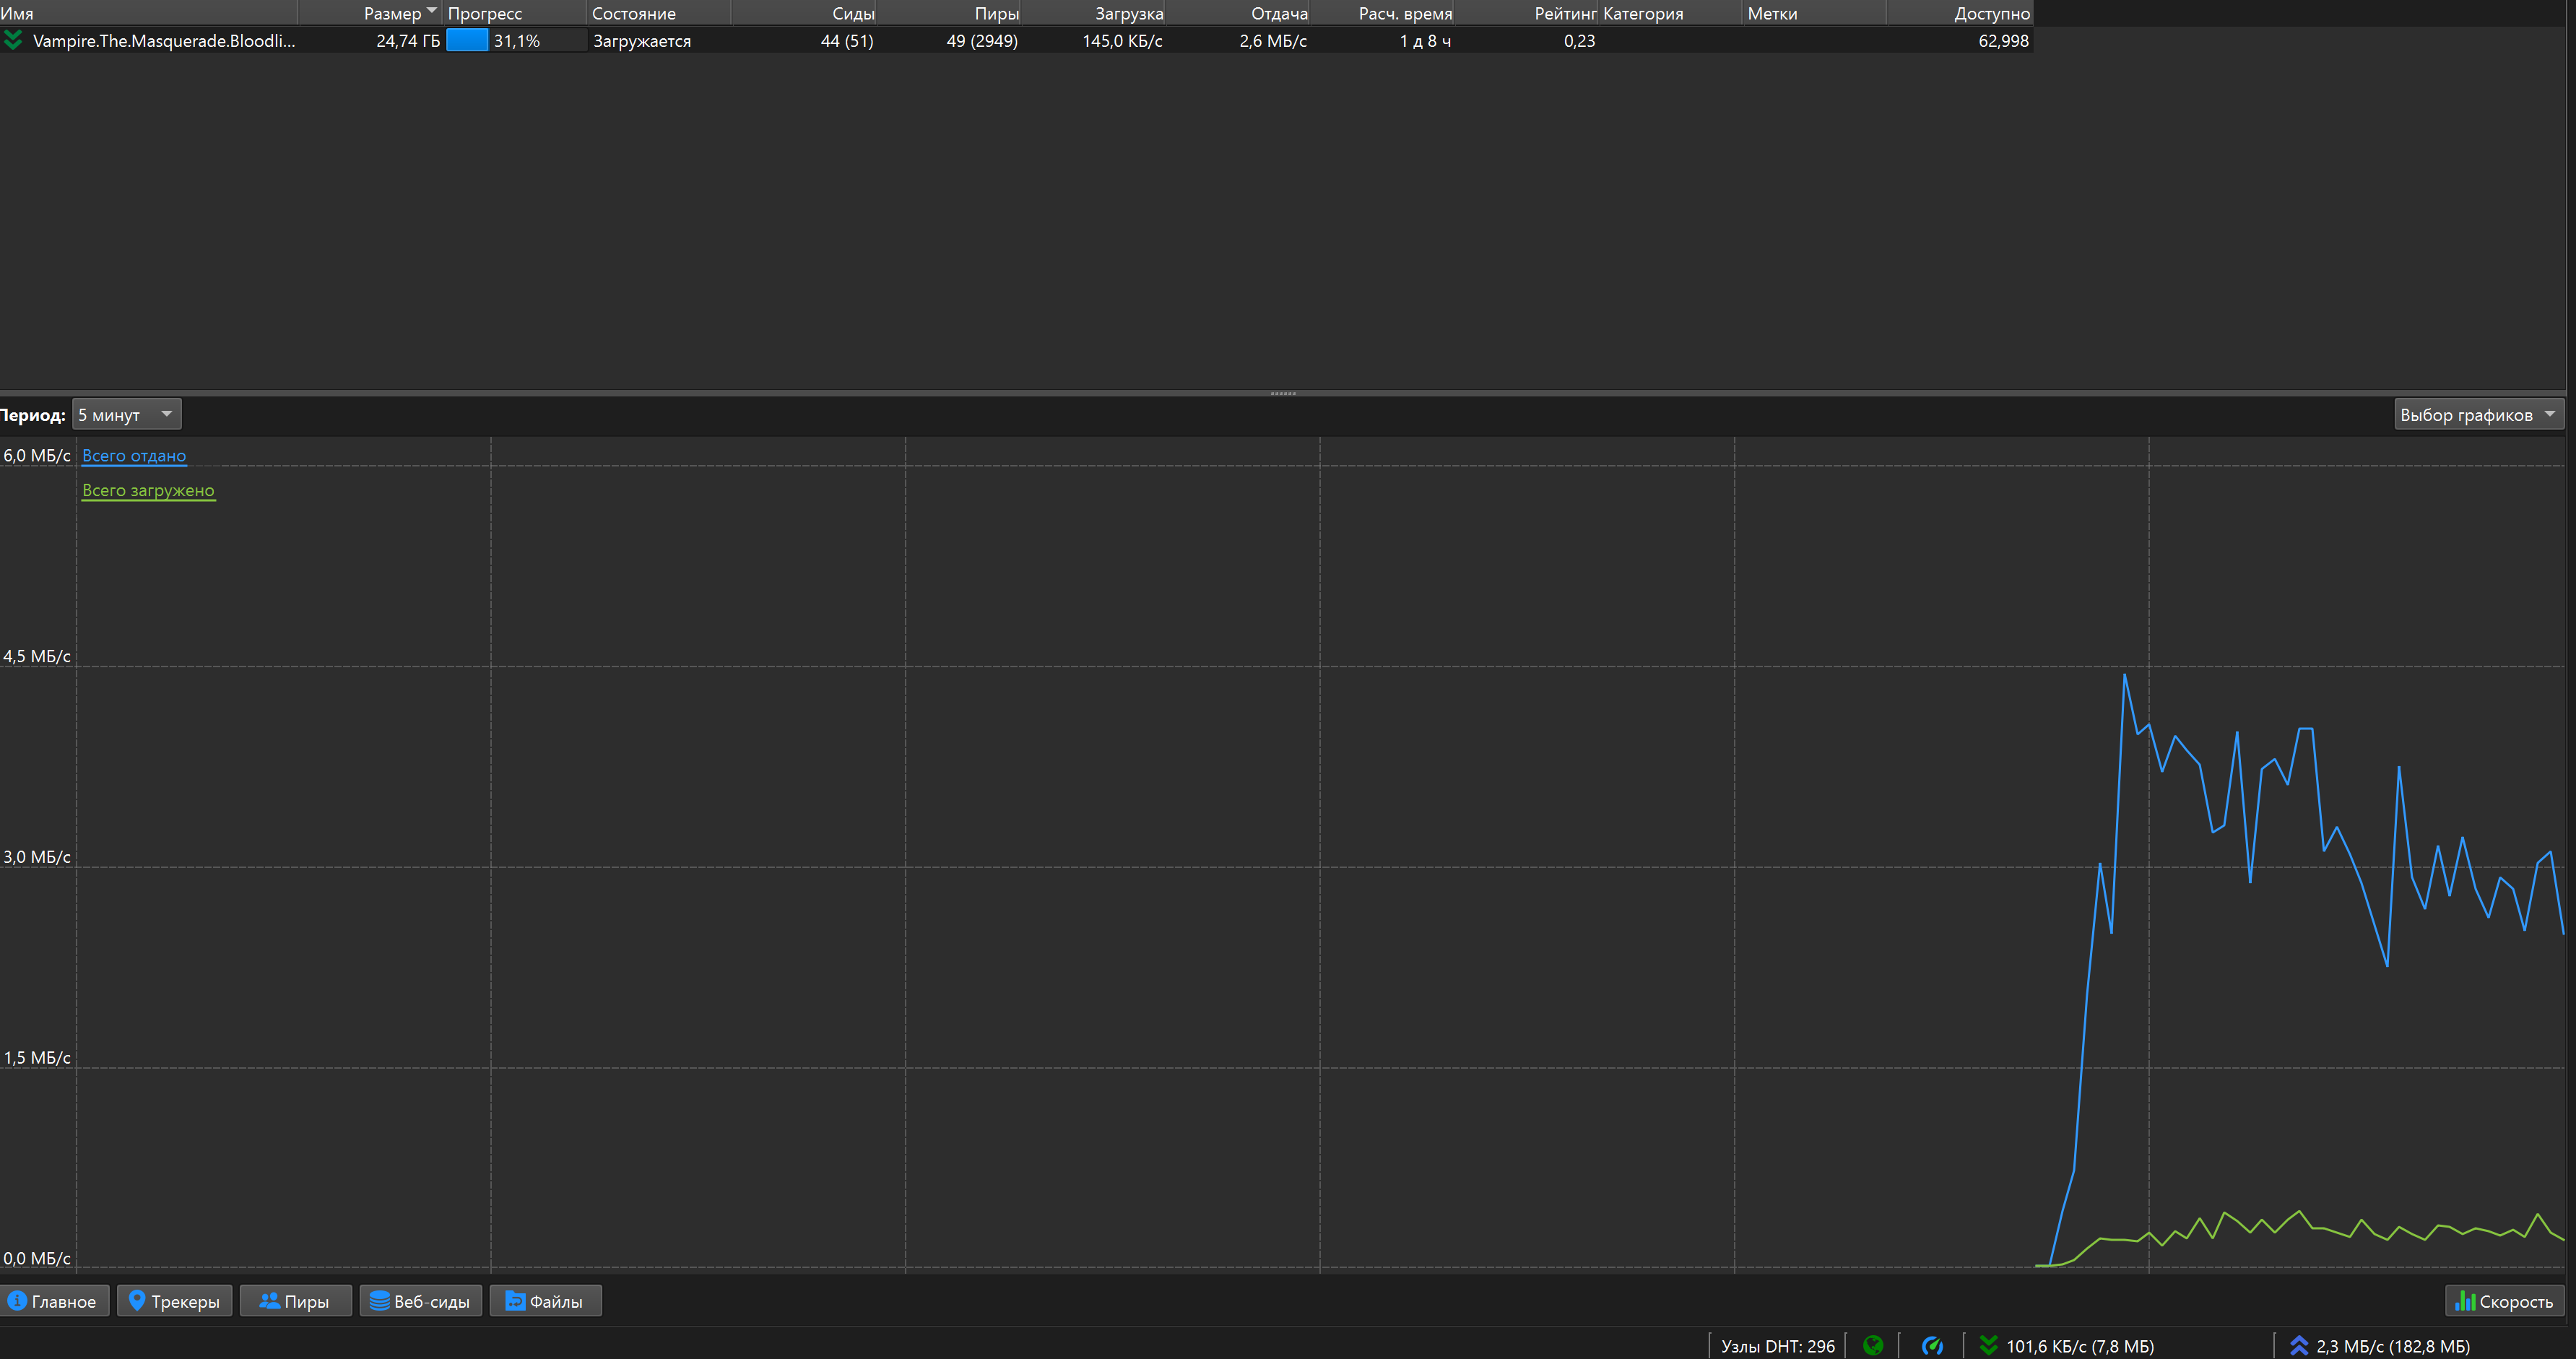
Task: Toggle alternative speed limits speedometer icon
Action: click(x=1932, y=1345)
